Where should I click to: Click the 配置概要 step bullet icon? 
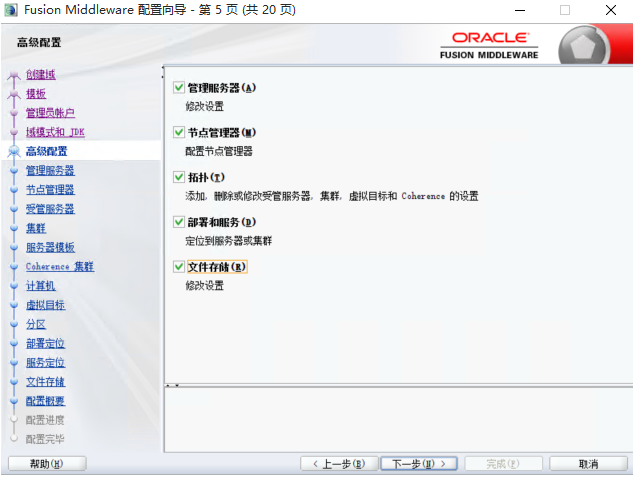click(x=14, y=402)
